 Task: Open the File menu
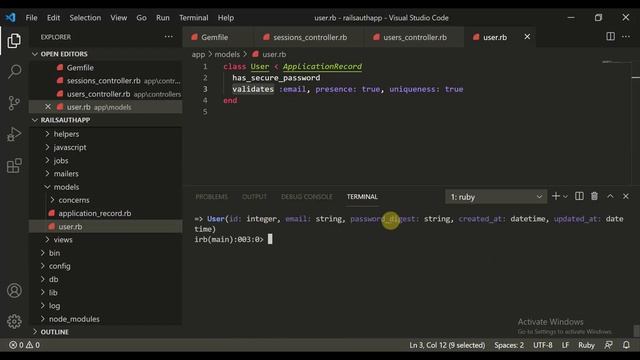(x=31, y=18)
